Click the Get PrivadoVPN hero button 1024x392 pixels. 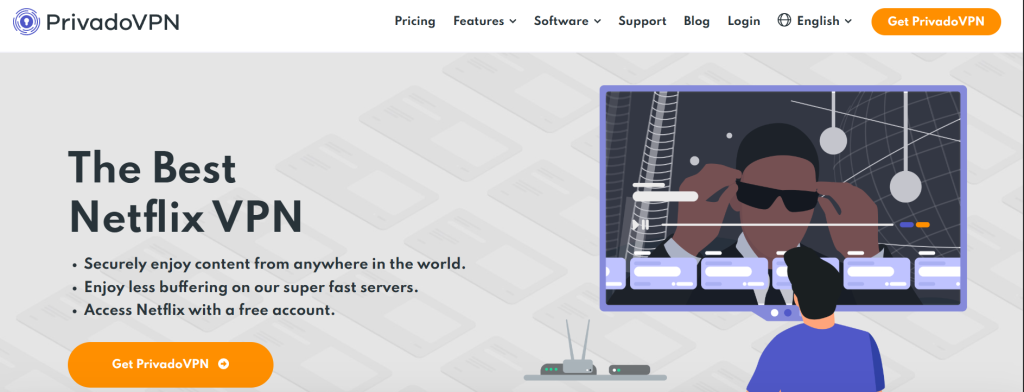click(170, 364)
